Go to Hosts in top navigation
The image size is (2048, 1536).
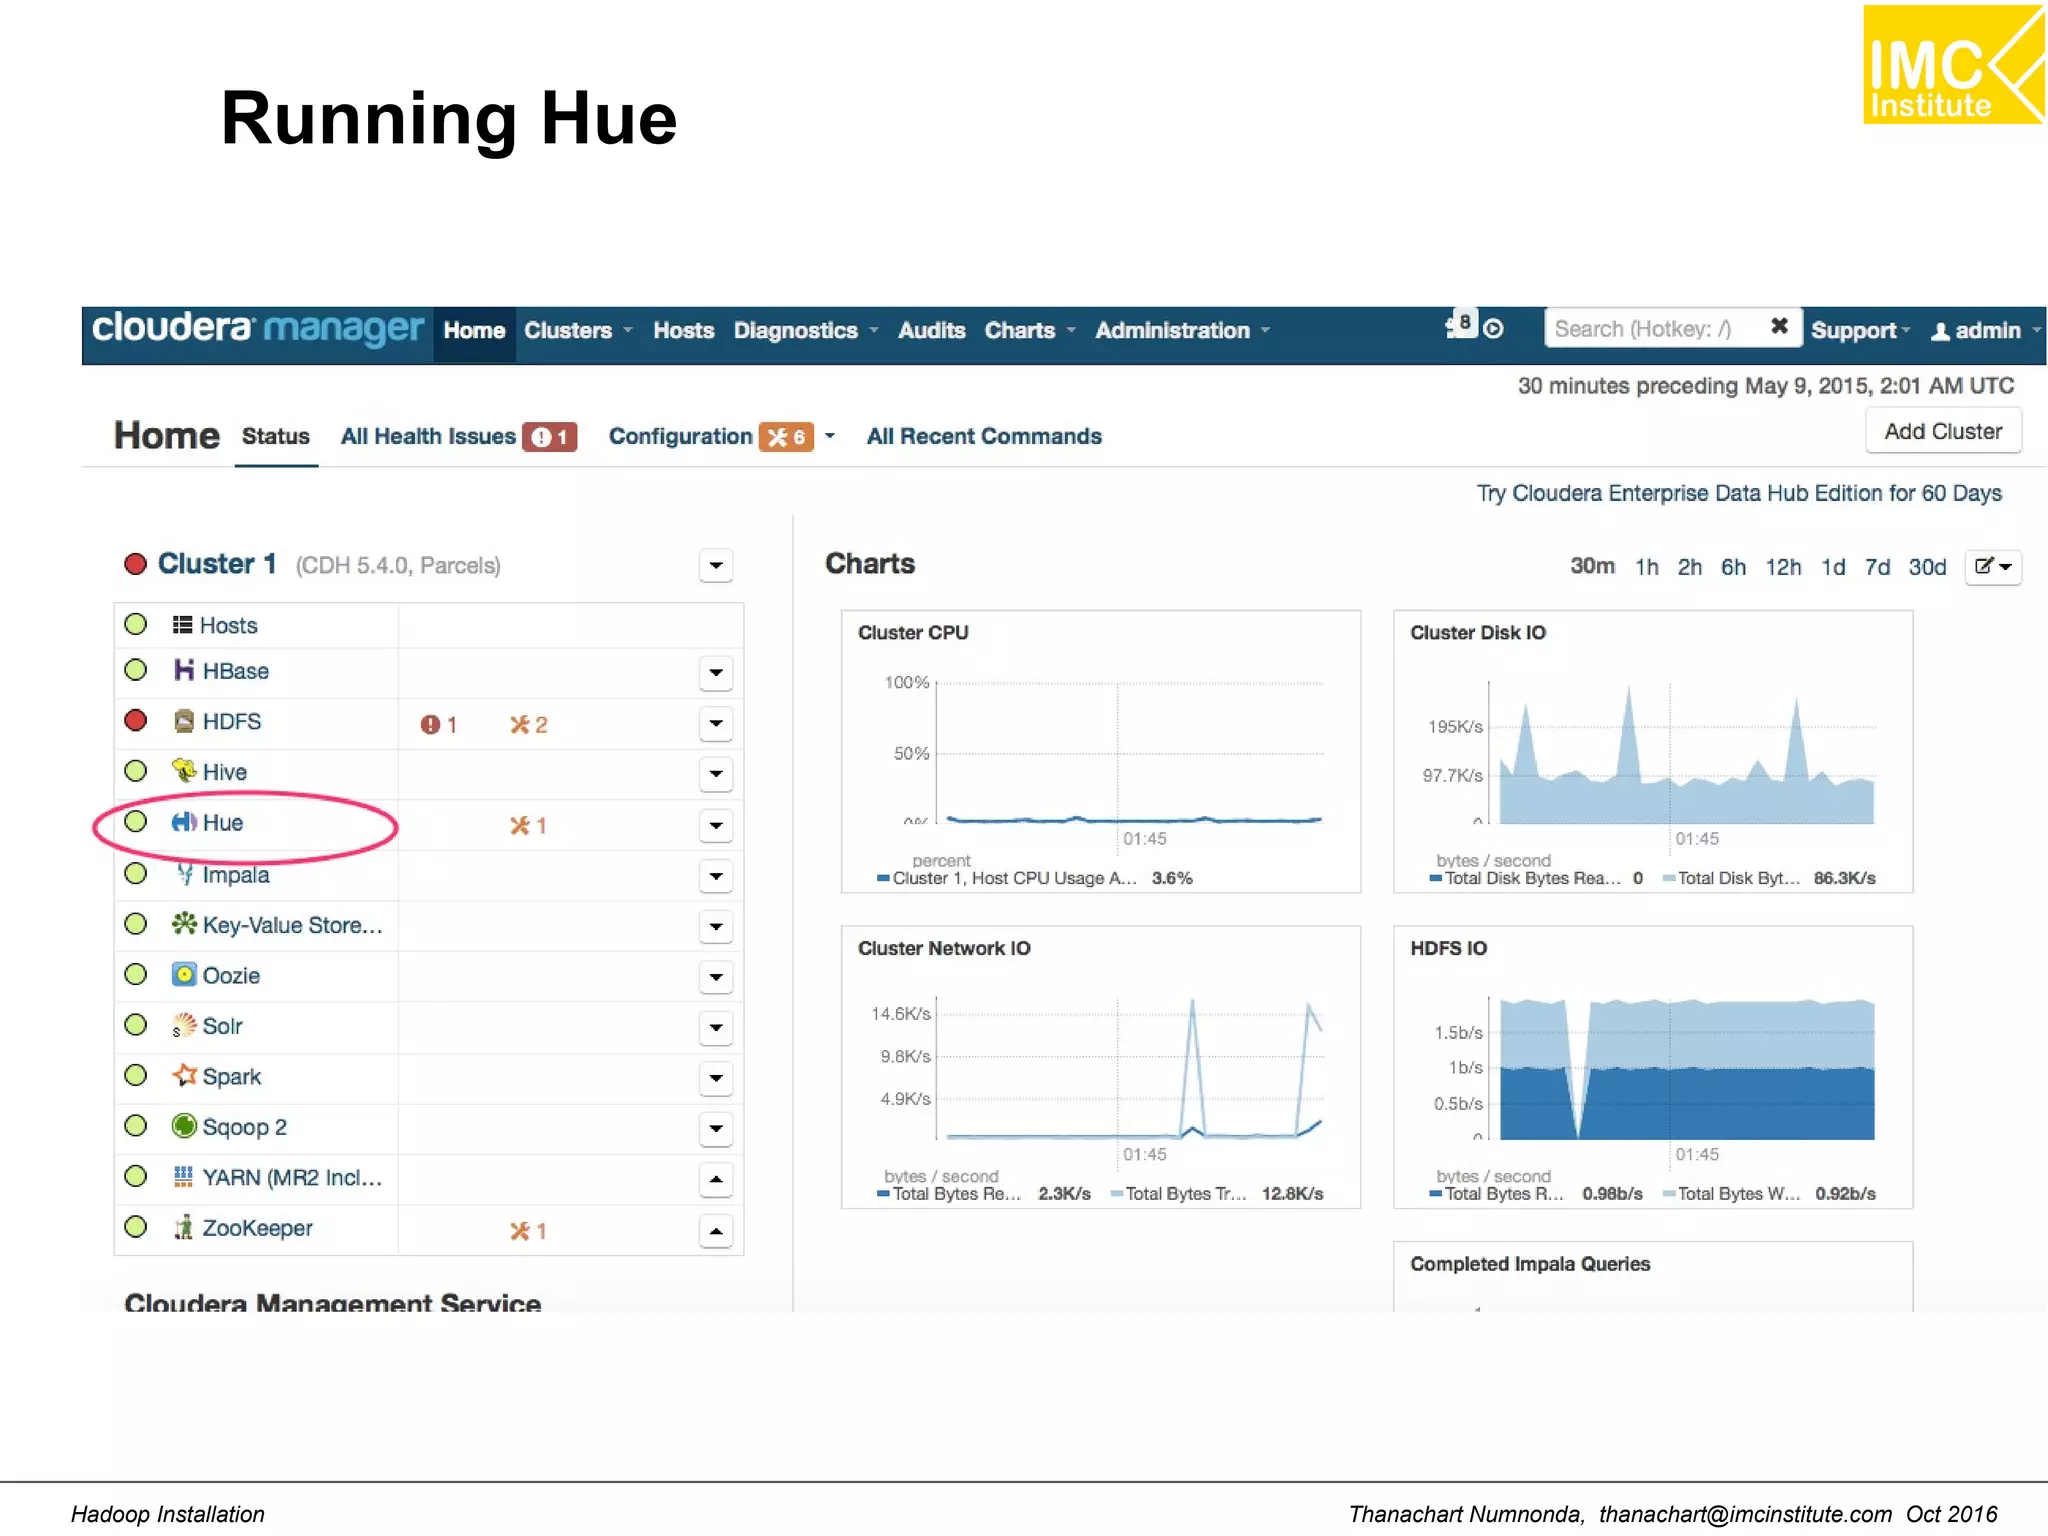coord(684,331)
